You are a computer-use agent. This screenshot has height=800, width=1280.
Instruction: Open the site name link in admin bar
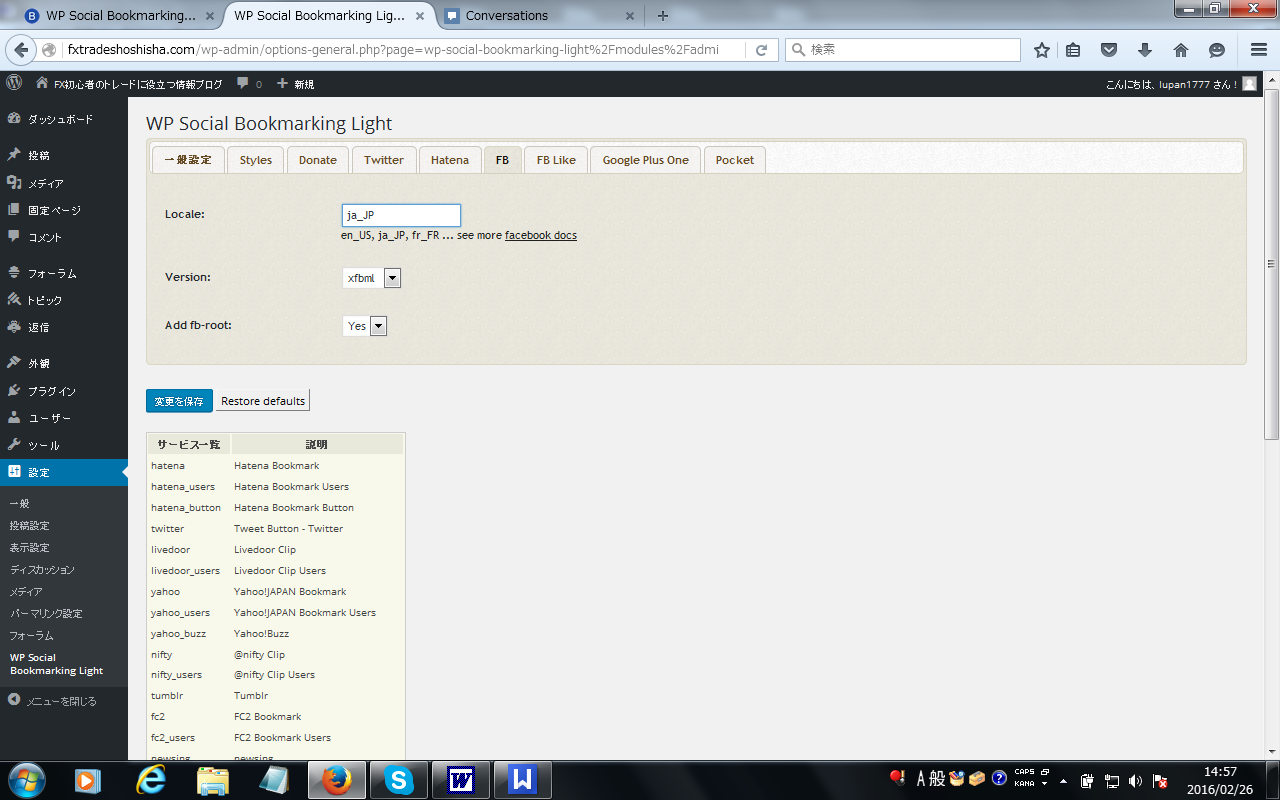[129, 84]
